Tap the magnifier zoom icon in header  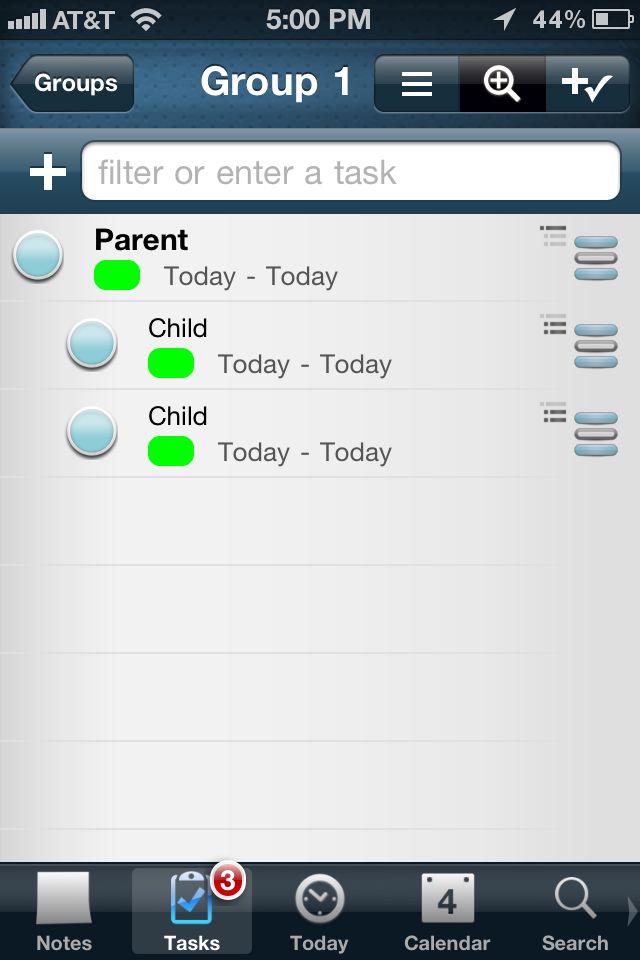[502, 84]
